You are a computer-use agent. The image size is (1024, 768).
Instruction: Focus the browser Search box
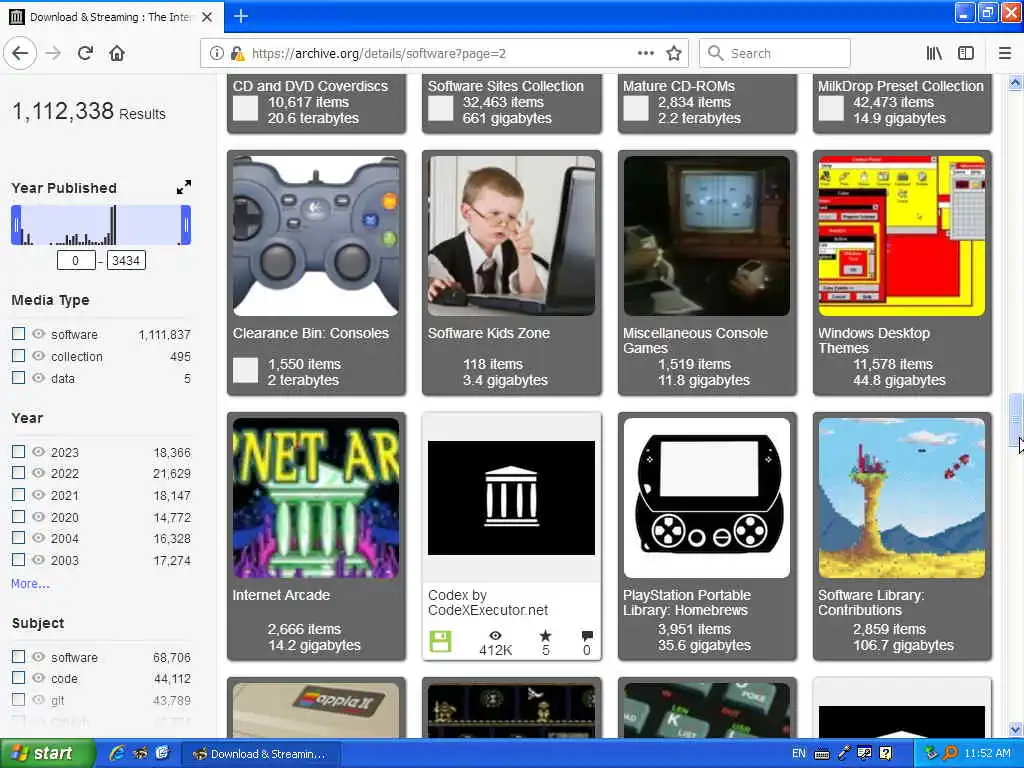(x=775, y=53)
